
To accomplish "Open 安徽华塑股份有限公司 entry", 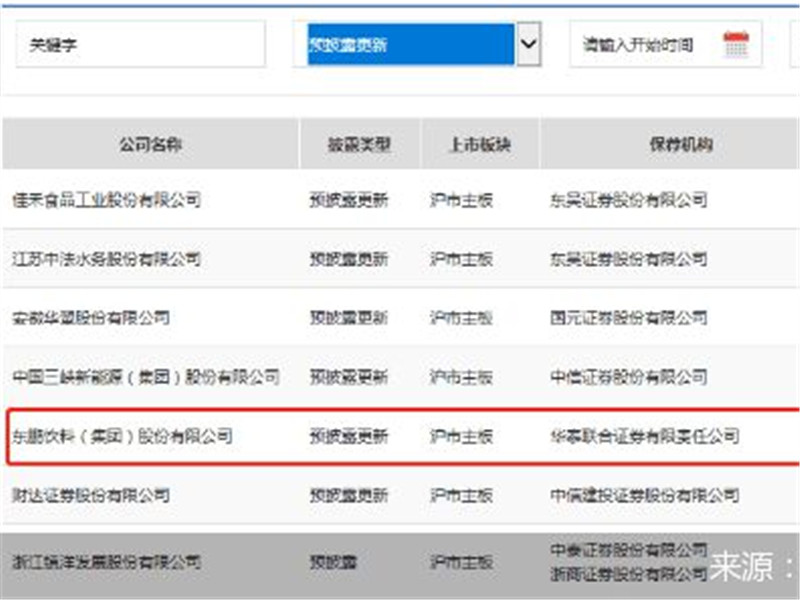I will tap(91, 318).
